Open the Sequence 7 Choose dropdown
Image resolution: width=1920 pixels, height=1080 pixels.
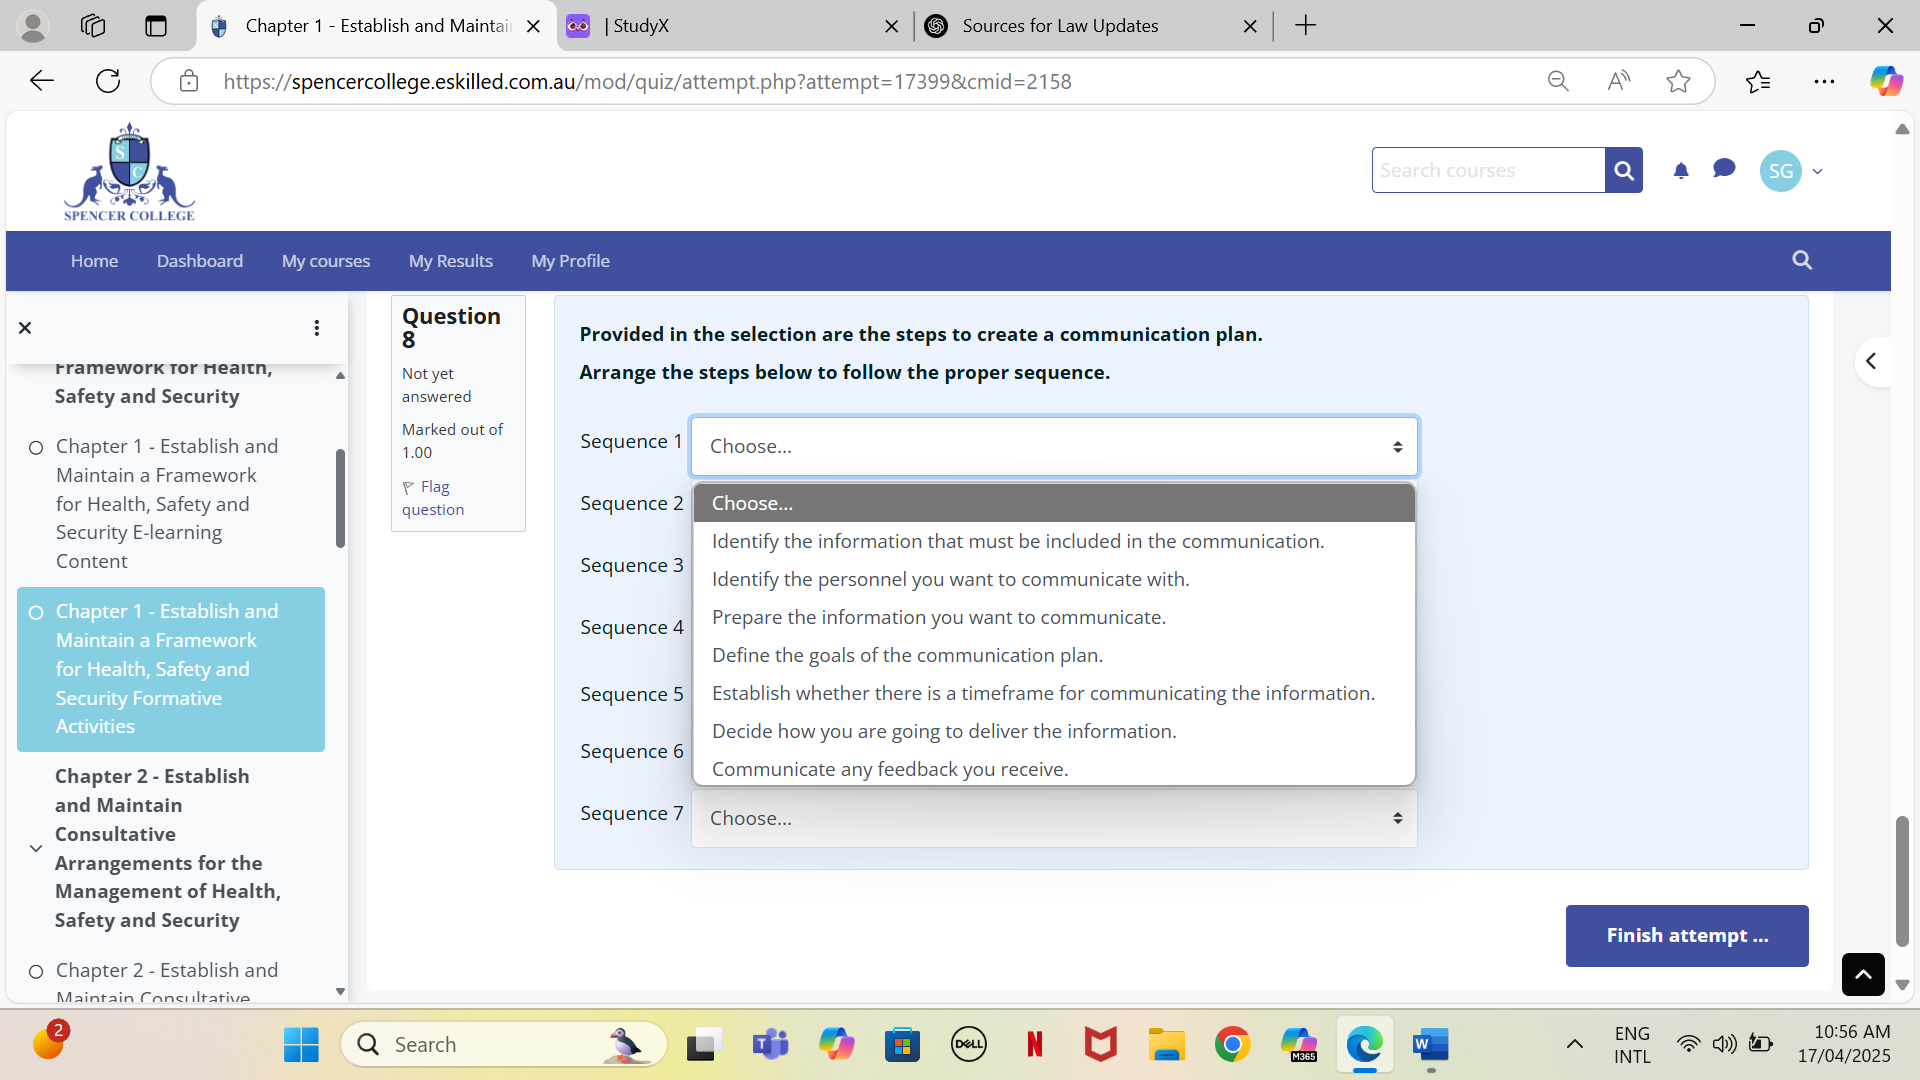click(x=1052, y=818)
